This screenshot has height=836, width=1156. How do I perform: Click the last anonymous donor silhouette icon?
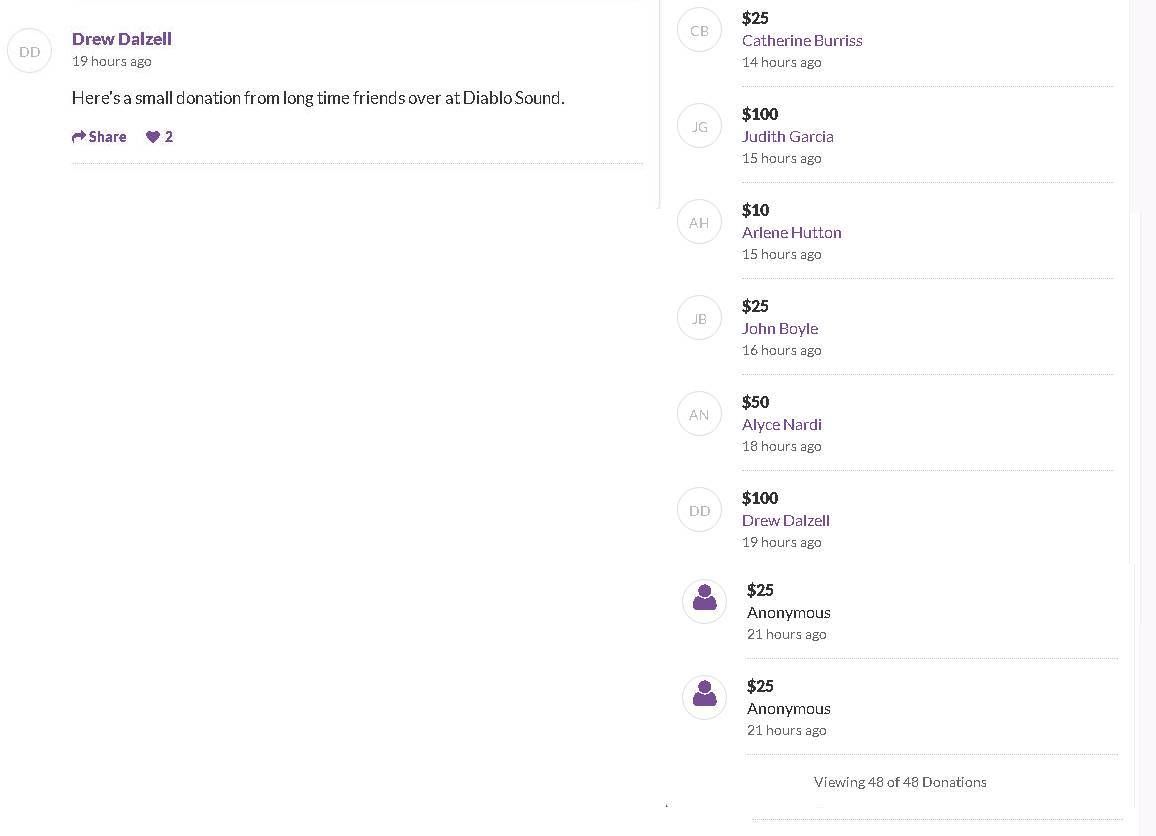(704, 697)
